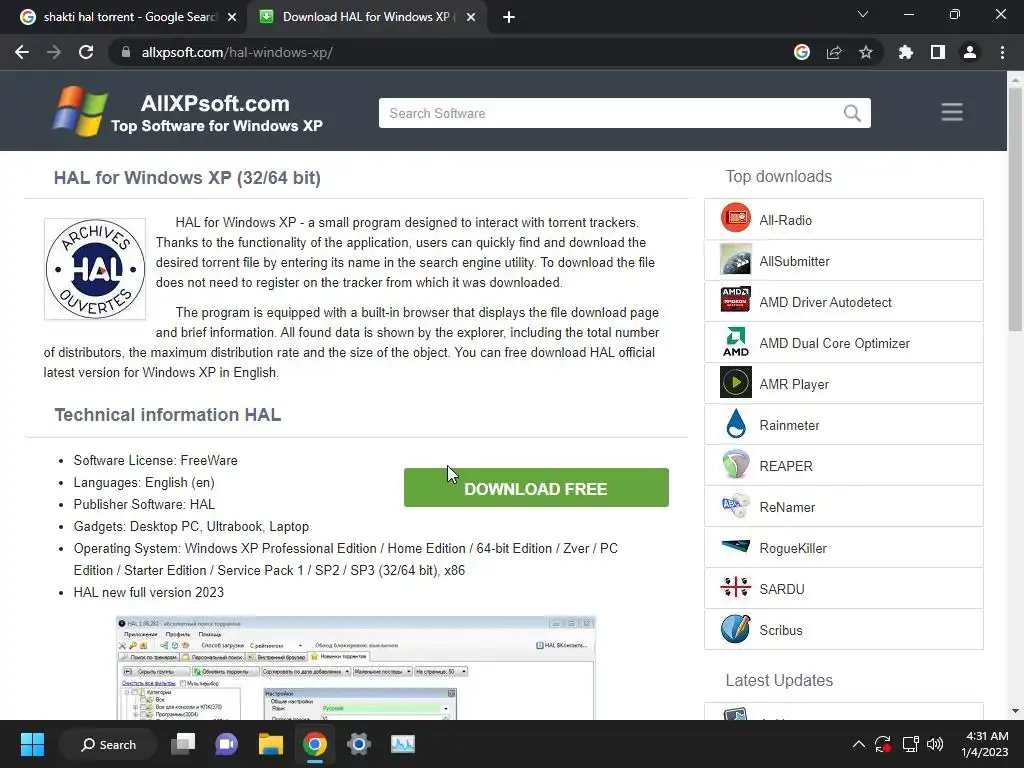This screenshot has height=768, width=1024.
Task: Open All-Radio in Top downloads
Action: click(x=786, y=220)
